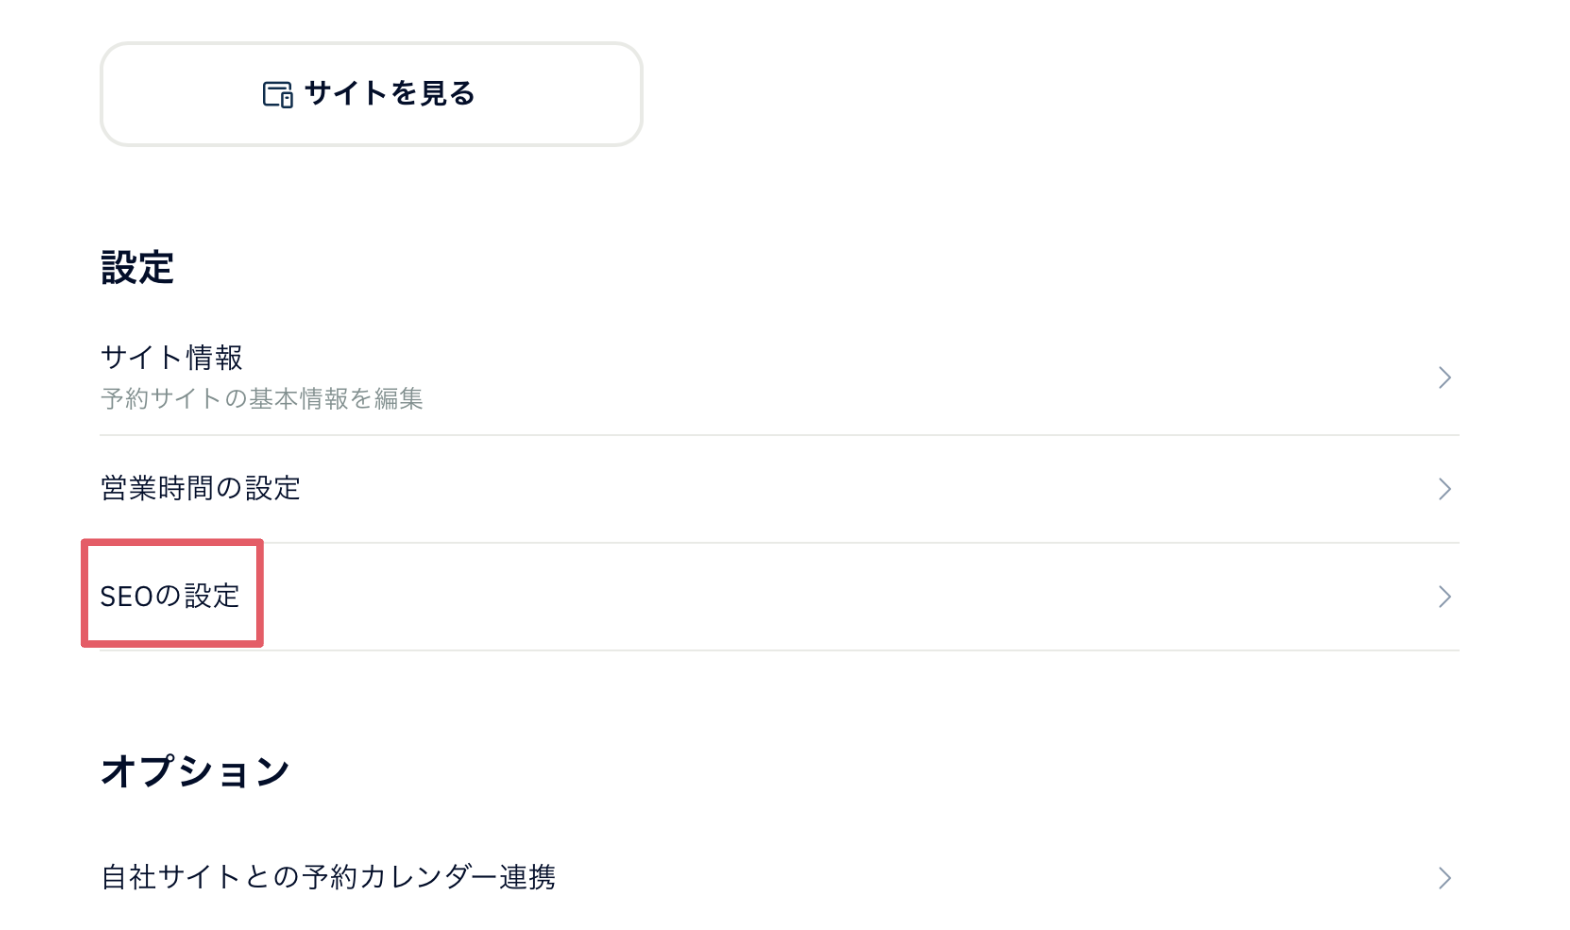Click the red highlight box's left border

pos(85,594)
